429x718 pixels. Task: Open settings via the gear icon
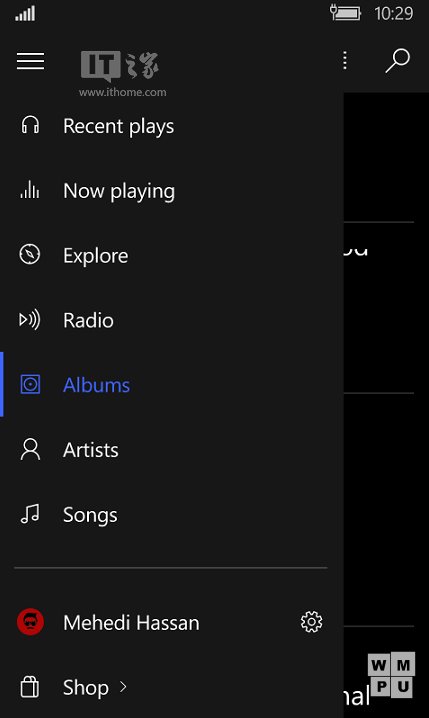[311, 622]
